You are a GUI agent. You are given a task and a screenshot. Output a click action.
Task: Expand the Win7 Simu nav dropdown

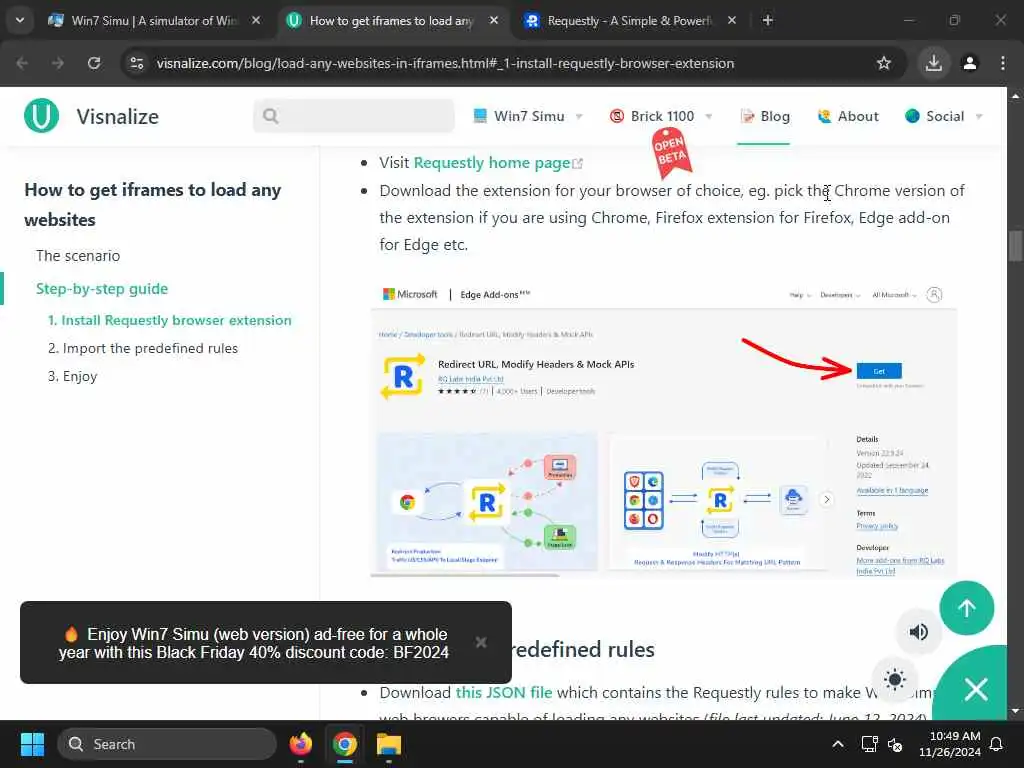pos(579,116)
